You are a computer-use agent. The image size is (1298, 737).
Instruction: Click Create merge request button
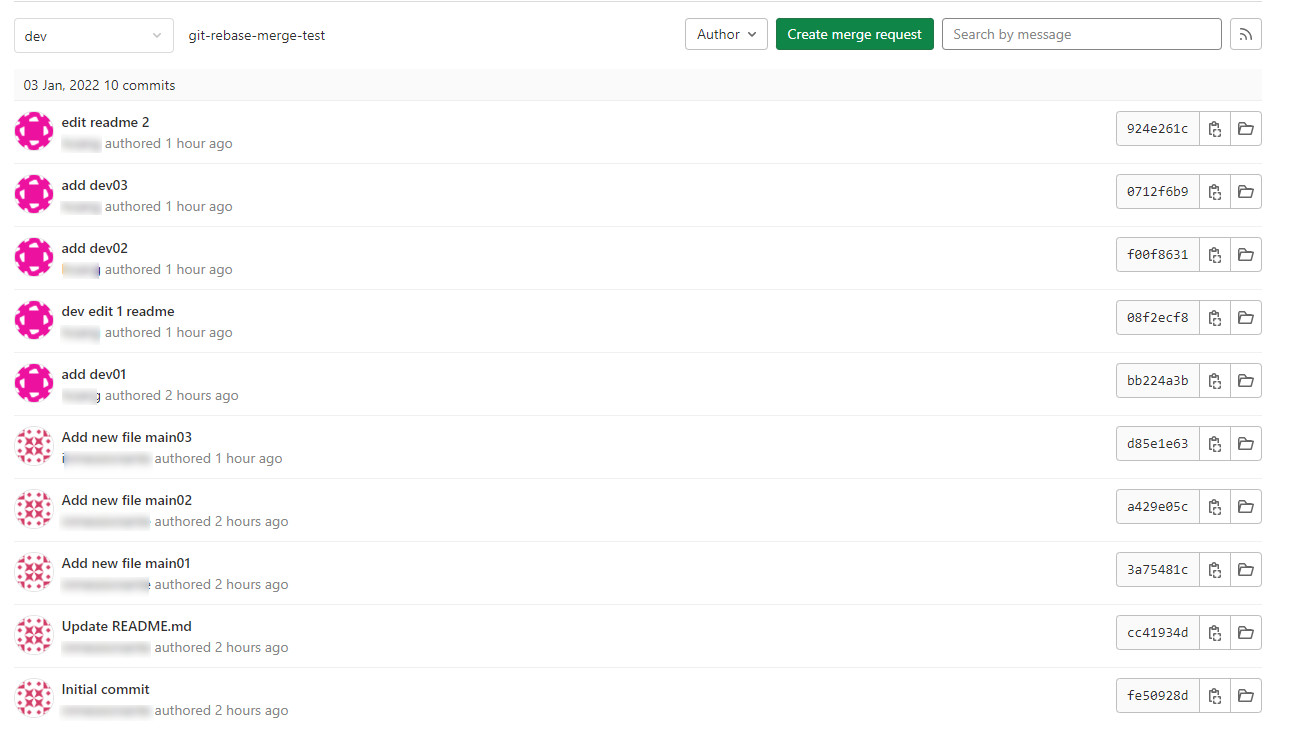pyautogui.click(x=855, y=34)
